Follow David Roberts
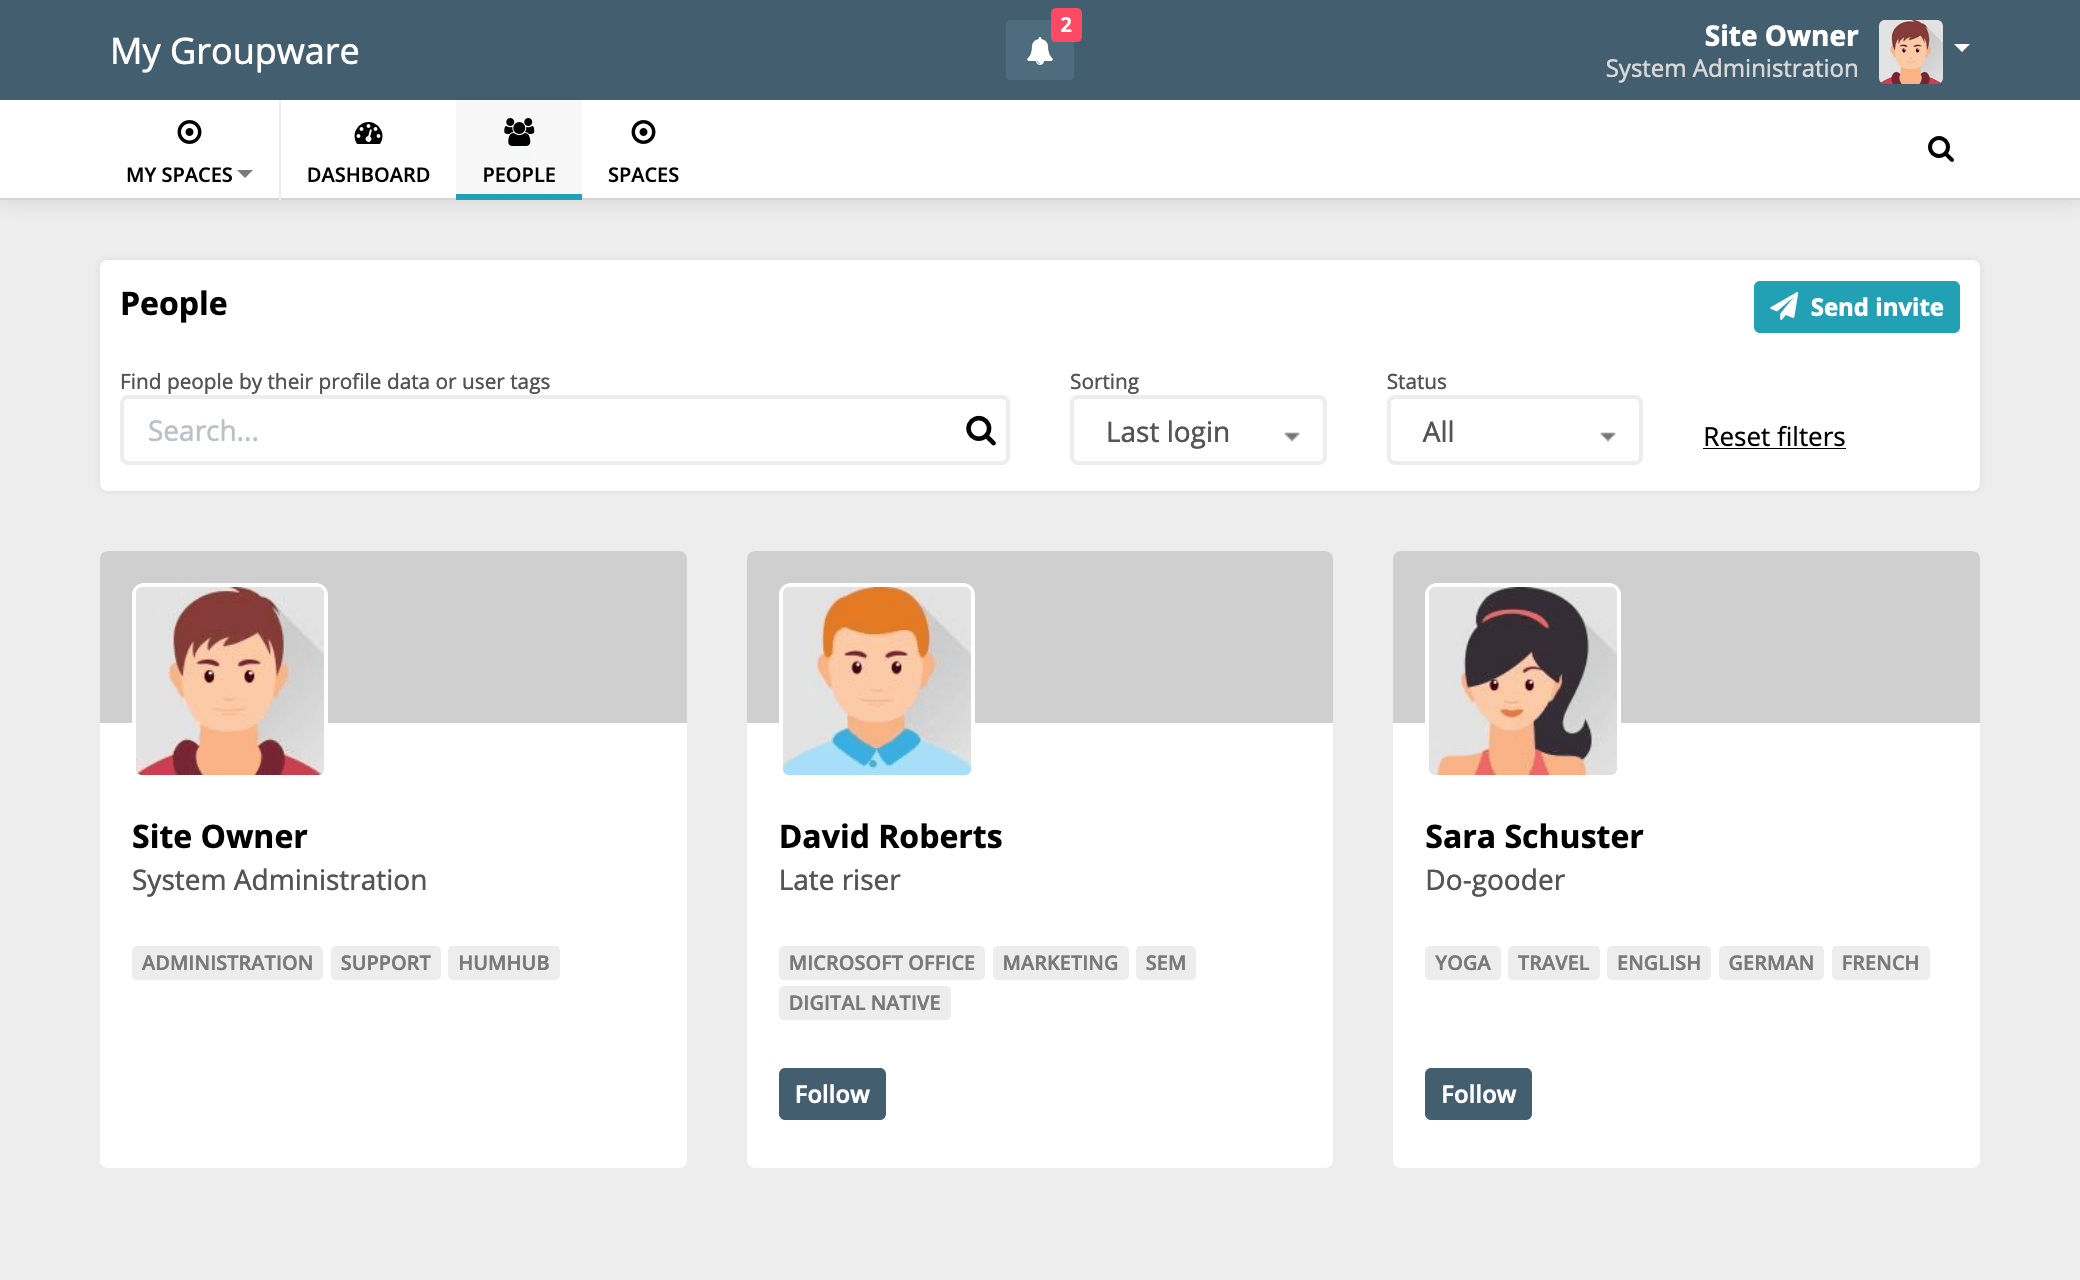This screenshot has width=2080, height=1280. [832, 1094]
